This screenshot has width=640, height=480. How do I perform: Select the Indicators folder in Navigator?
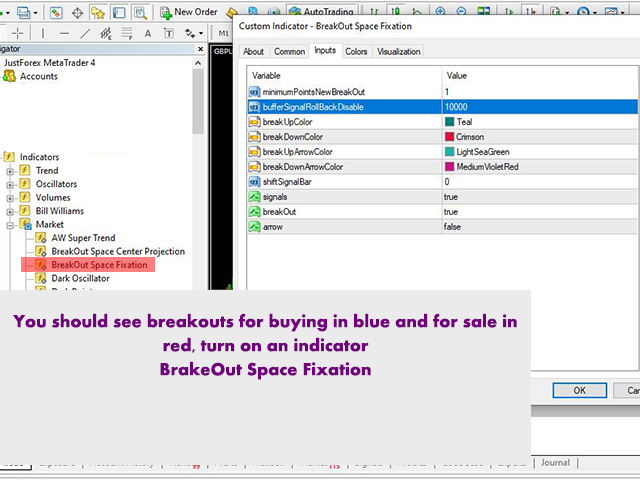coord(39,157)
